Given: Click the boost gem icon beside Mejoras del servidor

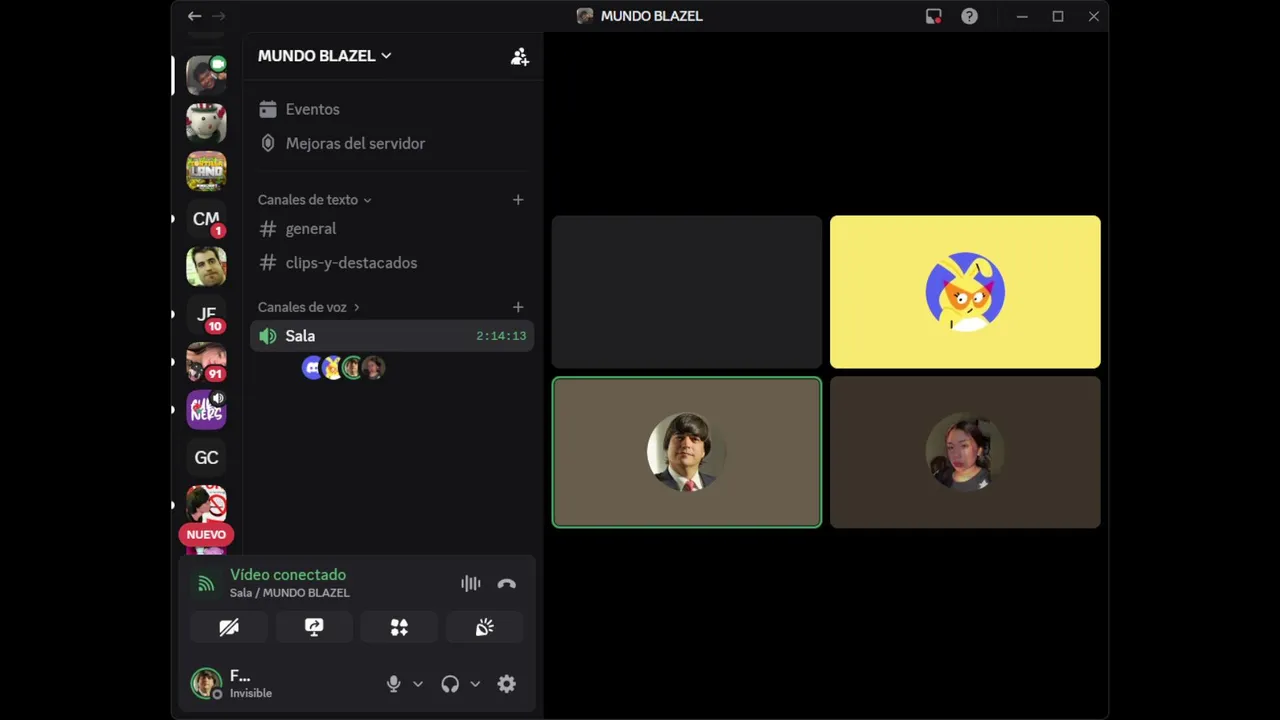Looking at the screenshot, I should (267, 143).
